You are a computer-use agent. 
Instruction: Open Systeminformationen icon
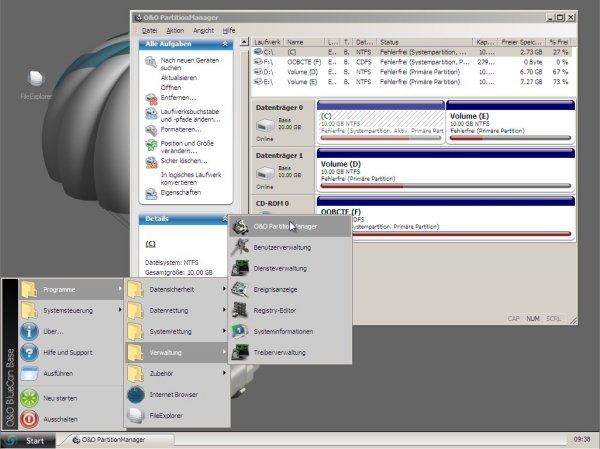click(x=240, y=331)
